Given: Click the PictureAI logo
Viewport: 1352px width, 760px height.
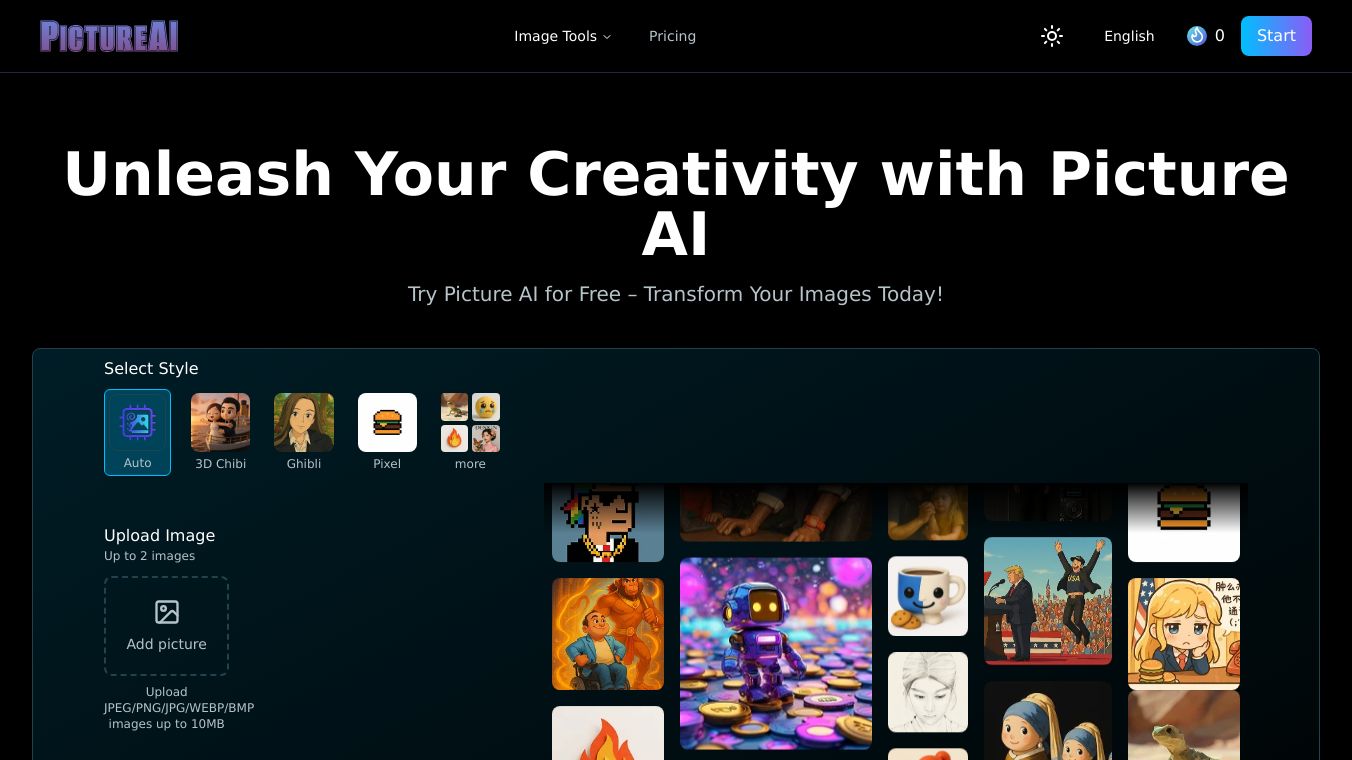Looking at the screenshot, I should pos(109,36).
